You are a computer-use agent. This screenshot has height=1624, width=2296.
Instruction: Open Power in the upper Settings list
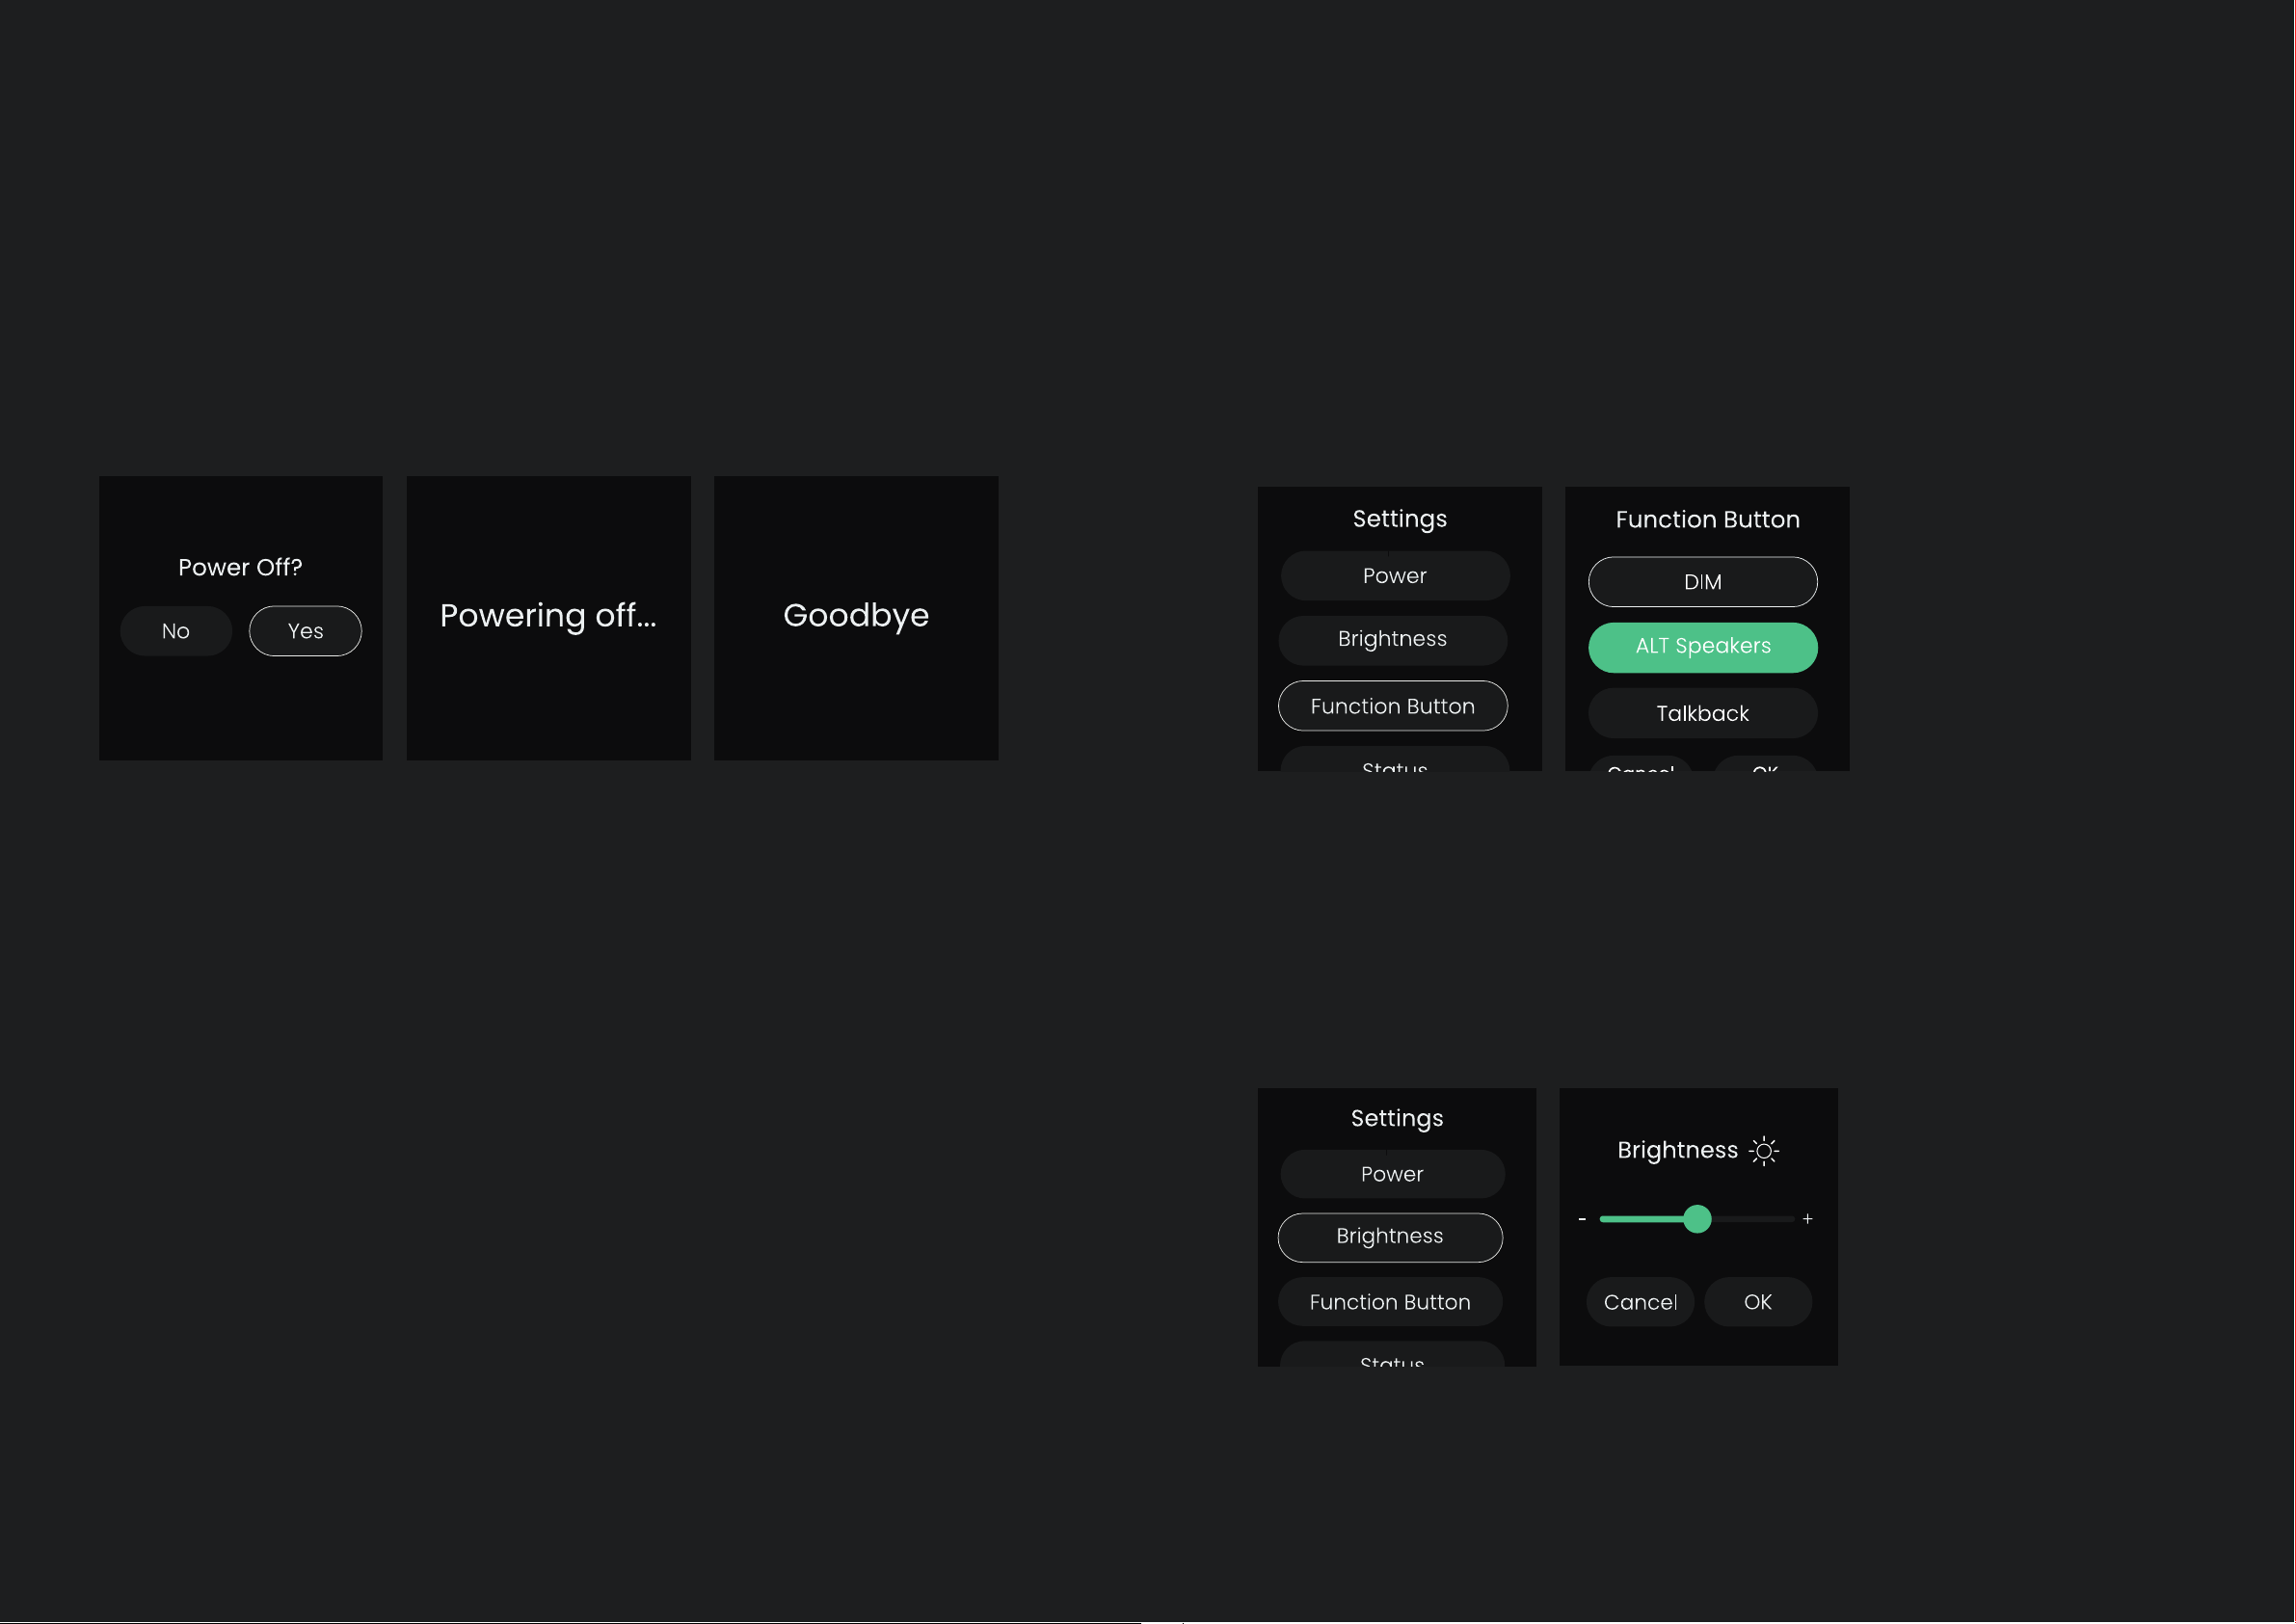click(x=1395, y=576)
